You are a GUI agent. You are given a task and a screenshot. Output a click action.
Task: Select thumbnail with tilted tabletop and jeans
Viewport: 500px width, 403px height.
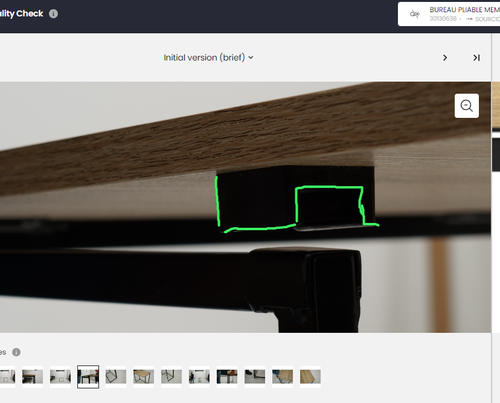pos(282,377)
